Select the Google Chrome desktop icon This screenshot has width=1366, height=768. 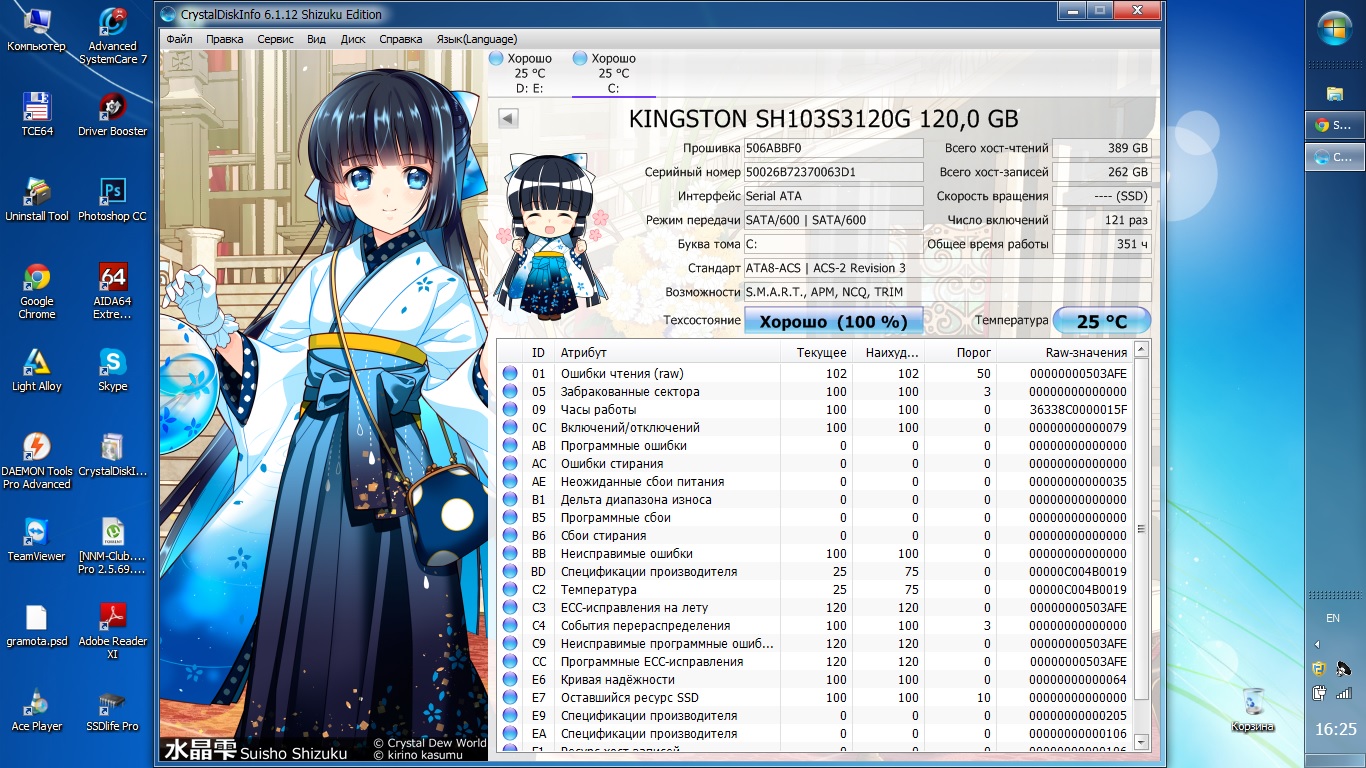point(37,291)
